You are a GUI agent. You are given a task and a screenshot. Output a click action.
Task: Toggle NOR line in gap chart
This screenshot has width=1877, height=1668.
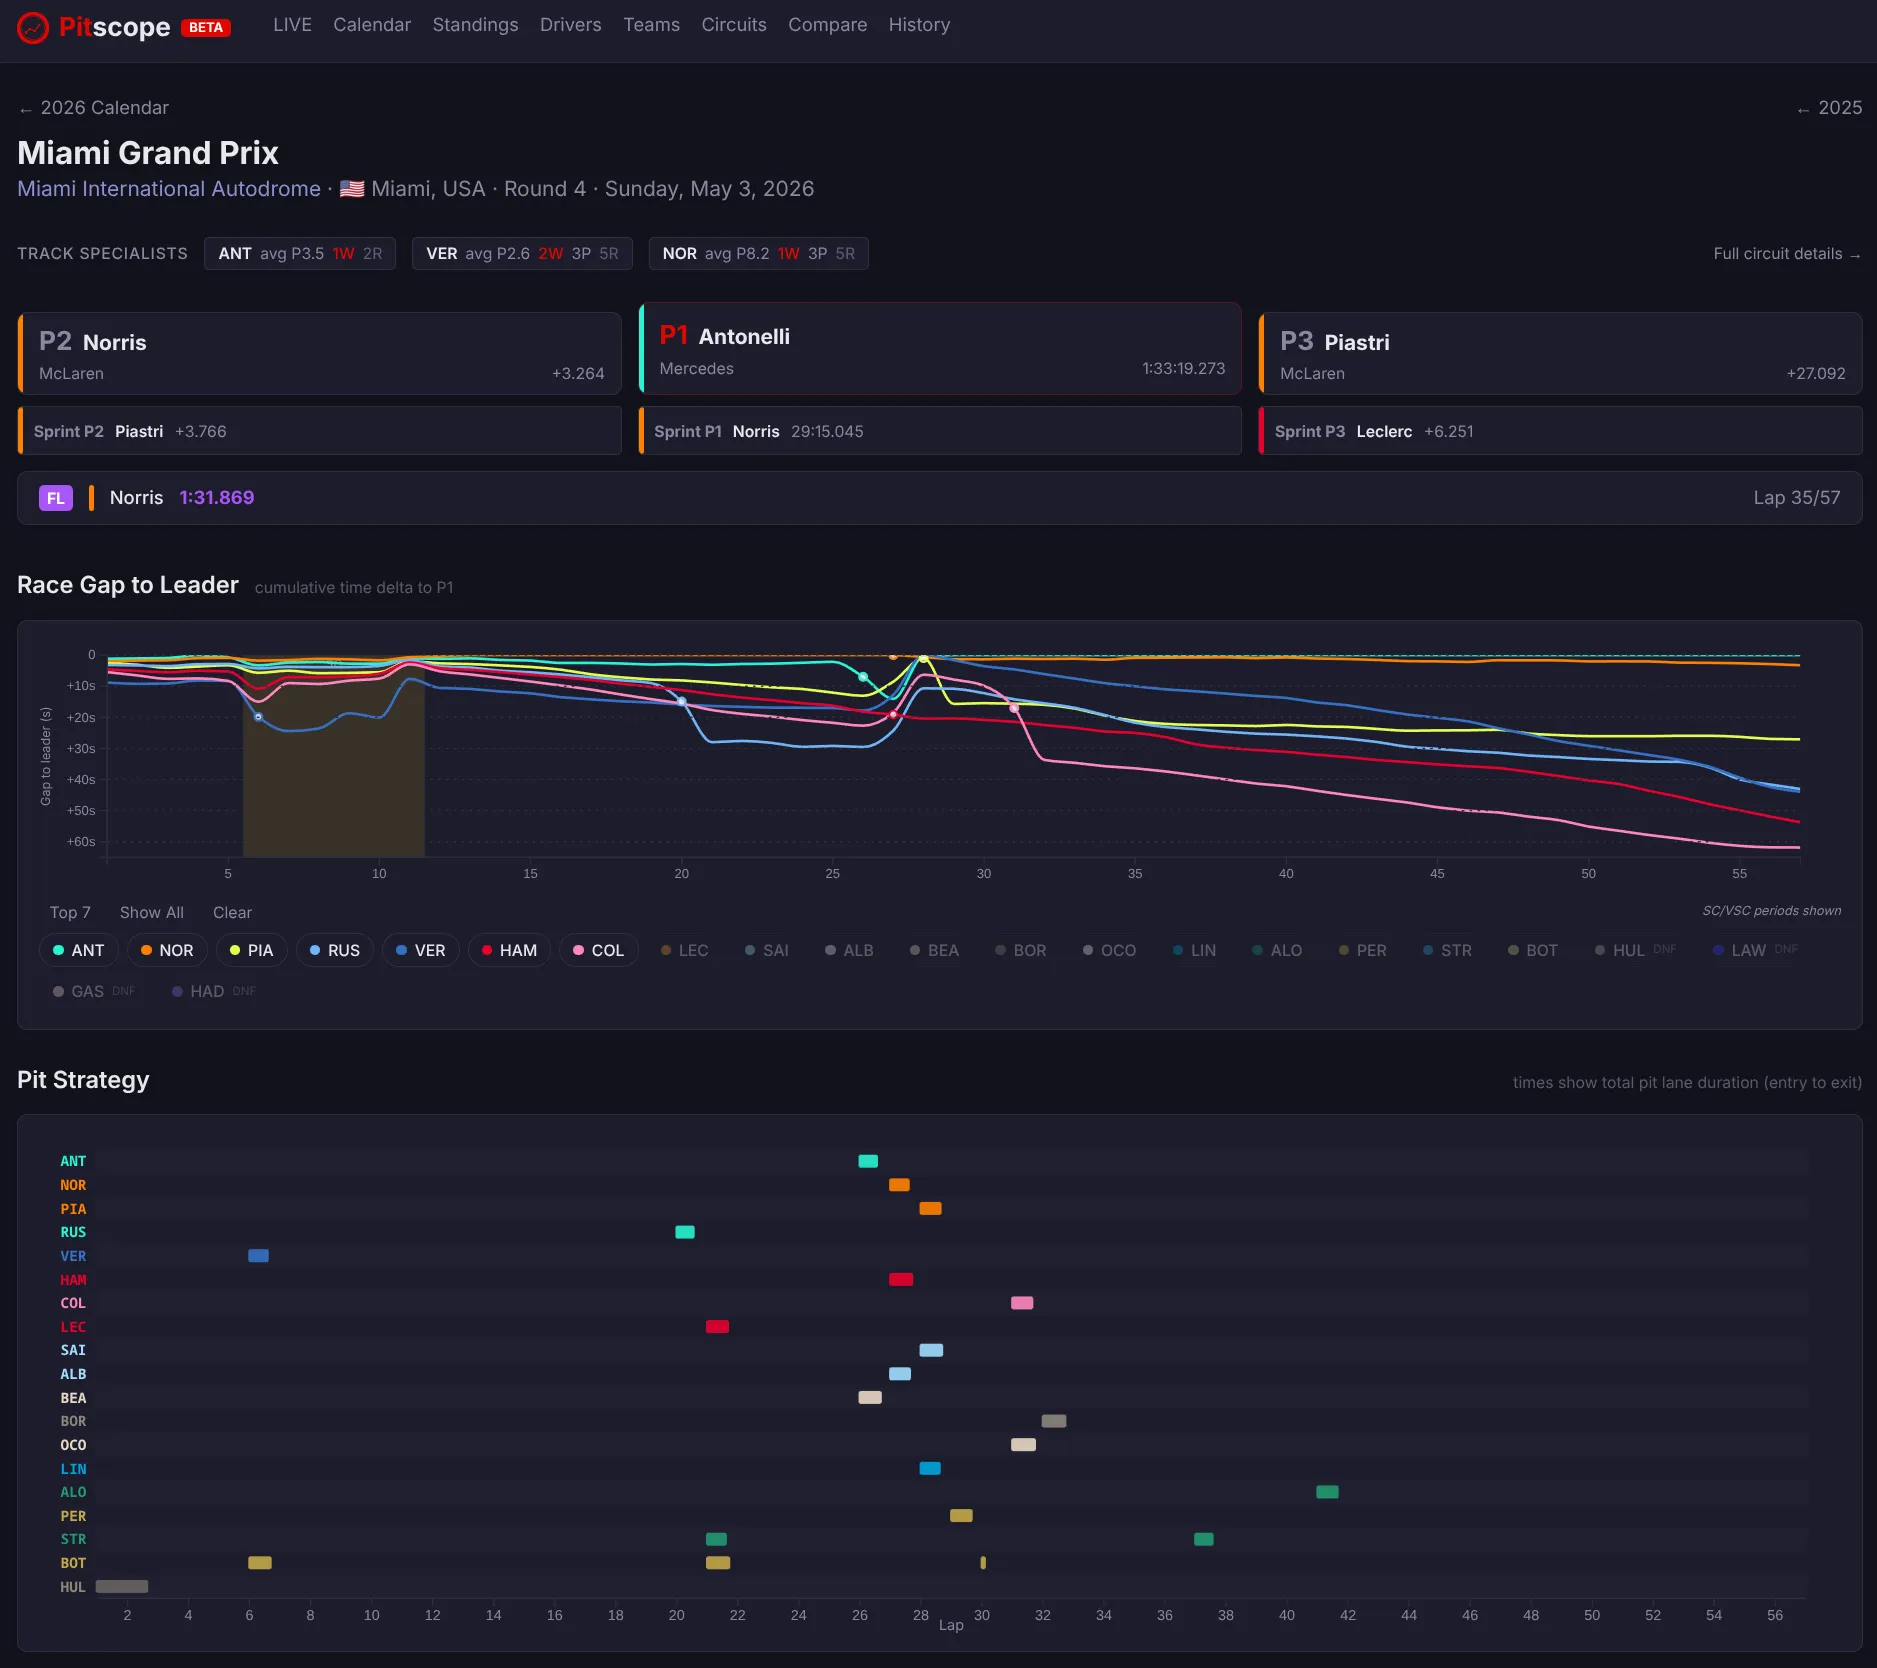(x=167, y=950)
